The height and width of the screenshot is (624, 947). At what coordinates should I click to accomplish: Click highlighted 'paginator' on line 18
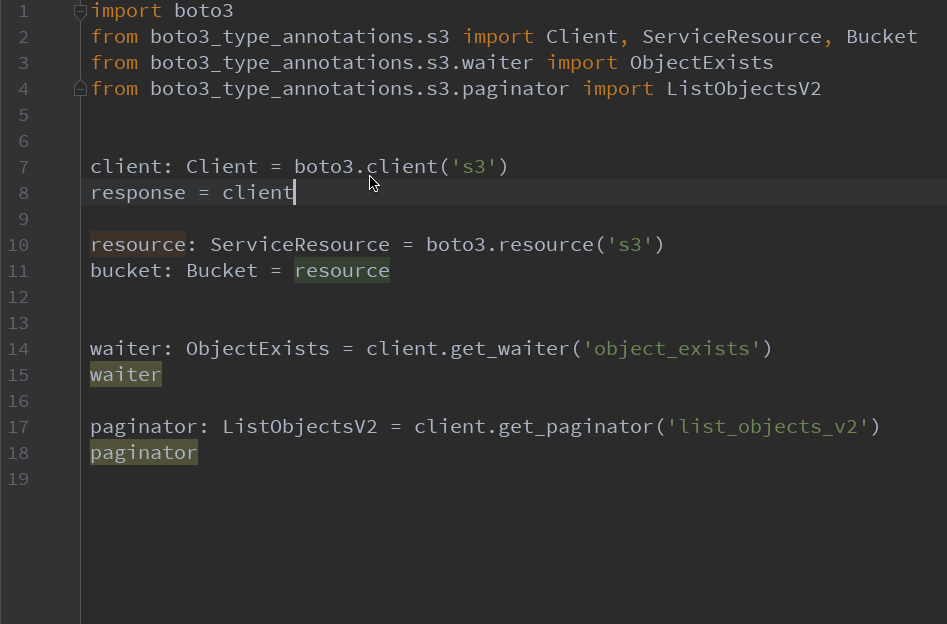tap(144, 452)
